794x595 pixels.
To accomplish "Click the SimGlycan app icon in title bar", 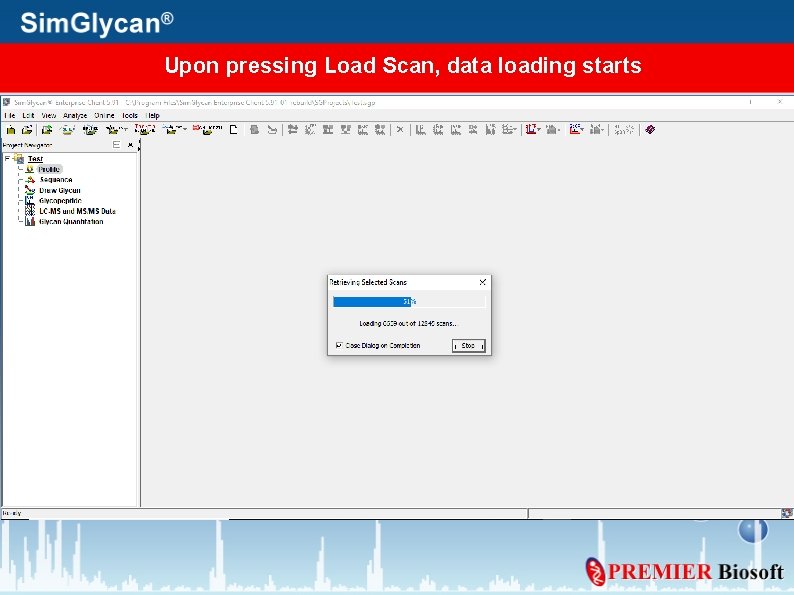I will (x=6, y=102).
